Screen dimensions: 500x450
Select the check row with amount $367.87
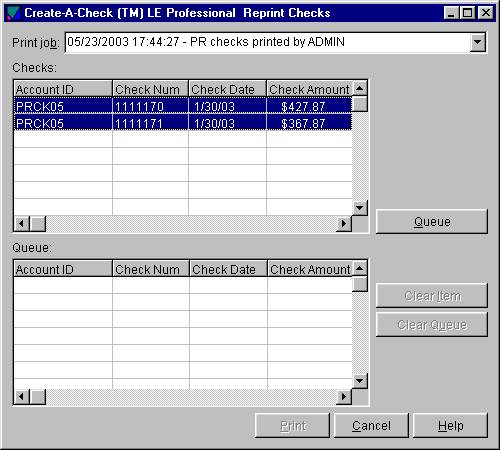click(183, 122)
